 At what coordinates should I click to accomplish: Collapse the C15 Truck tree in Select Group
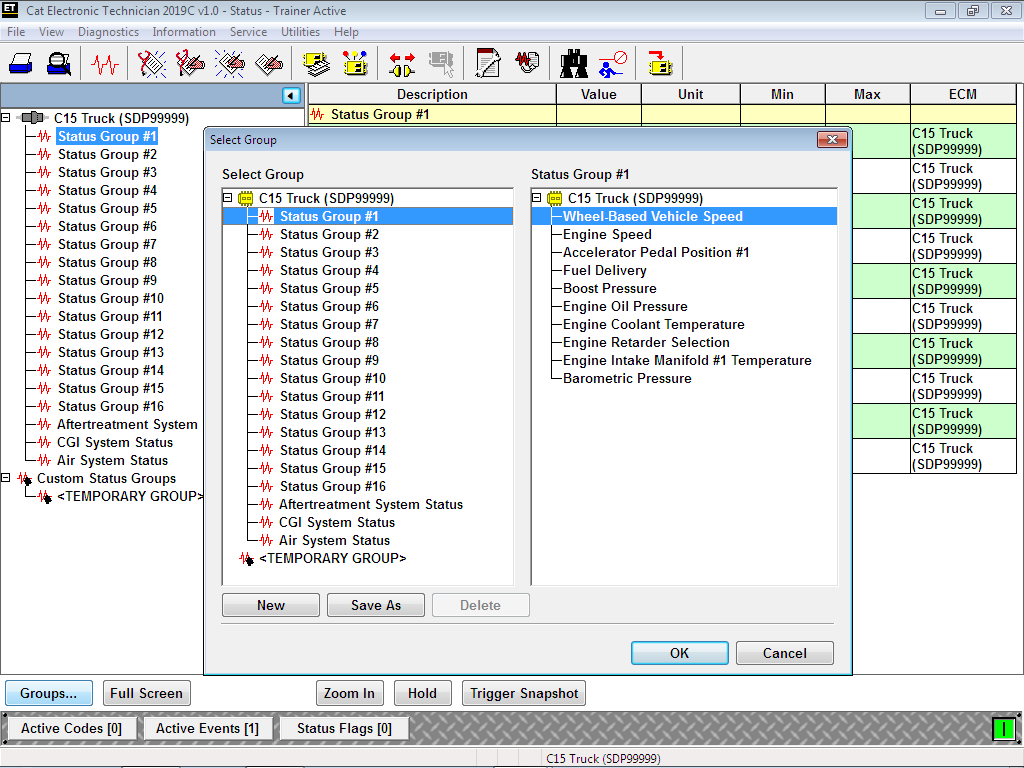pyautogui.click(x=228, y=198)
